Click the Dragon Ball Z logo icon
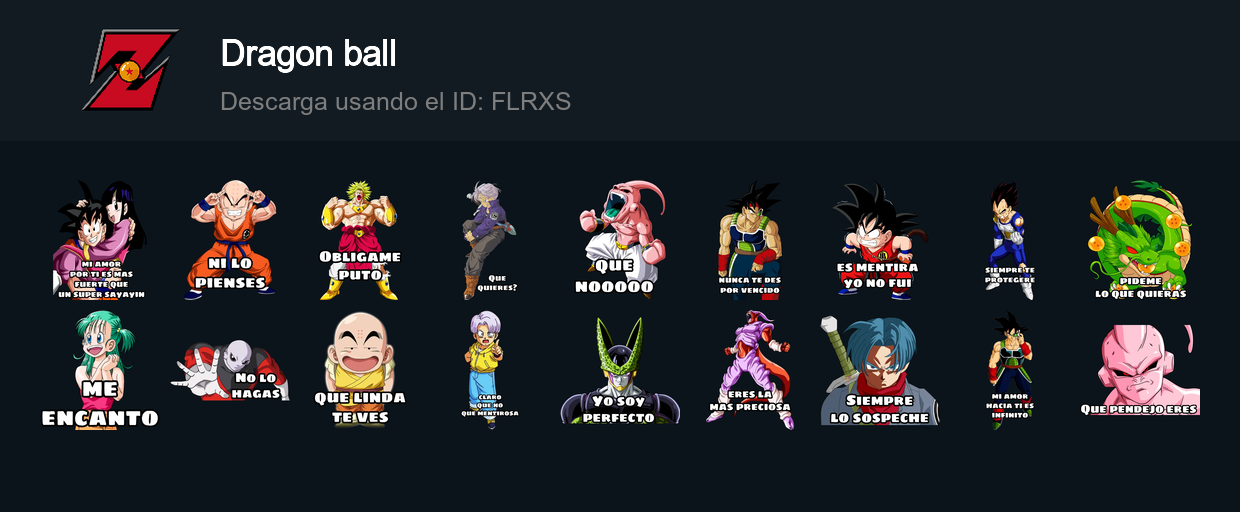Image resolution: width=1240 pixels, height=512 pixels. [130, 70]
